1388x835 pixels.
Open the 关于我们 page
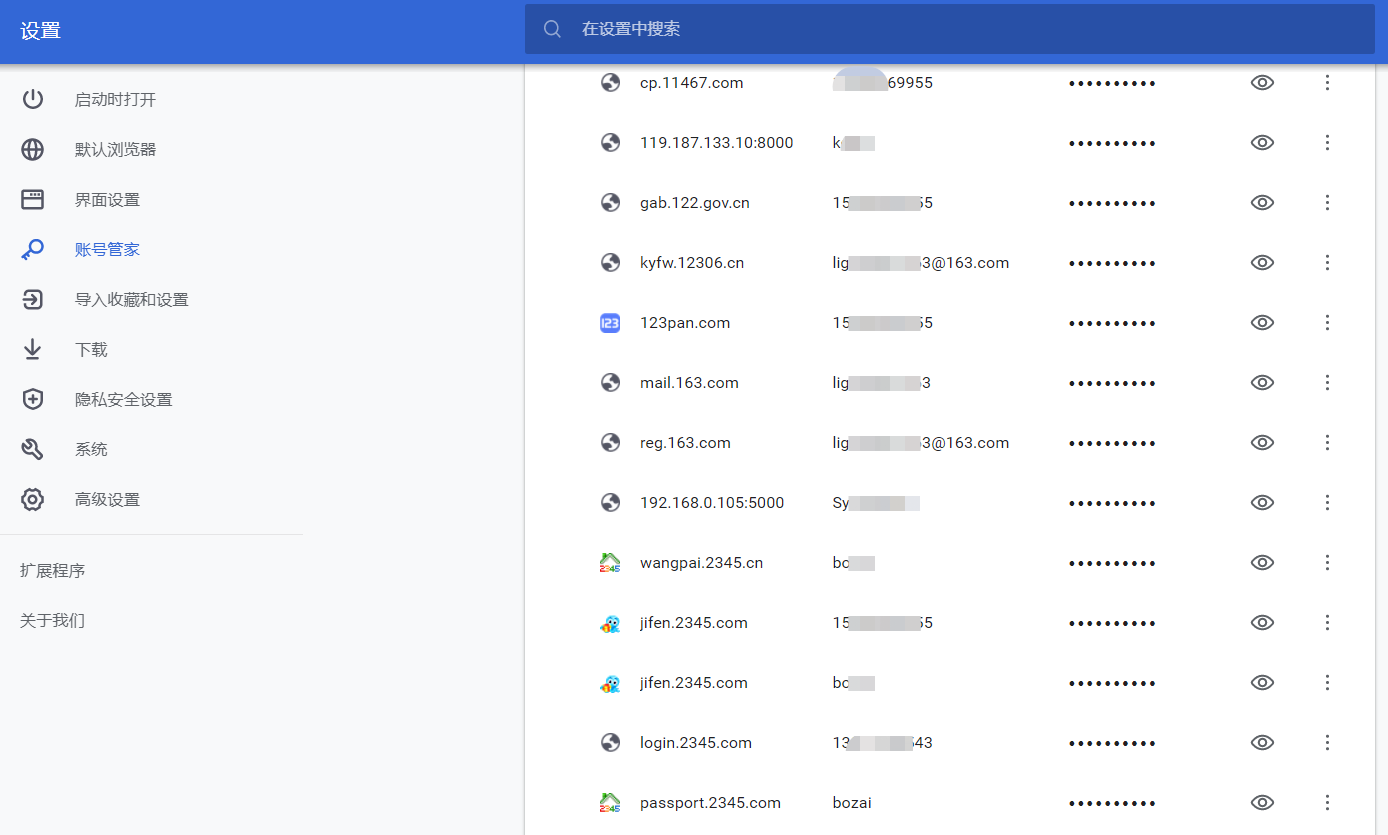tap(52, 621)
